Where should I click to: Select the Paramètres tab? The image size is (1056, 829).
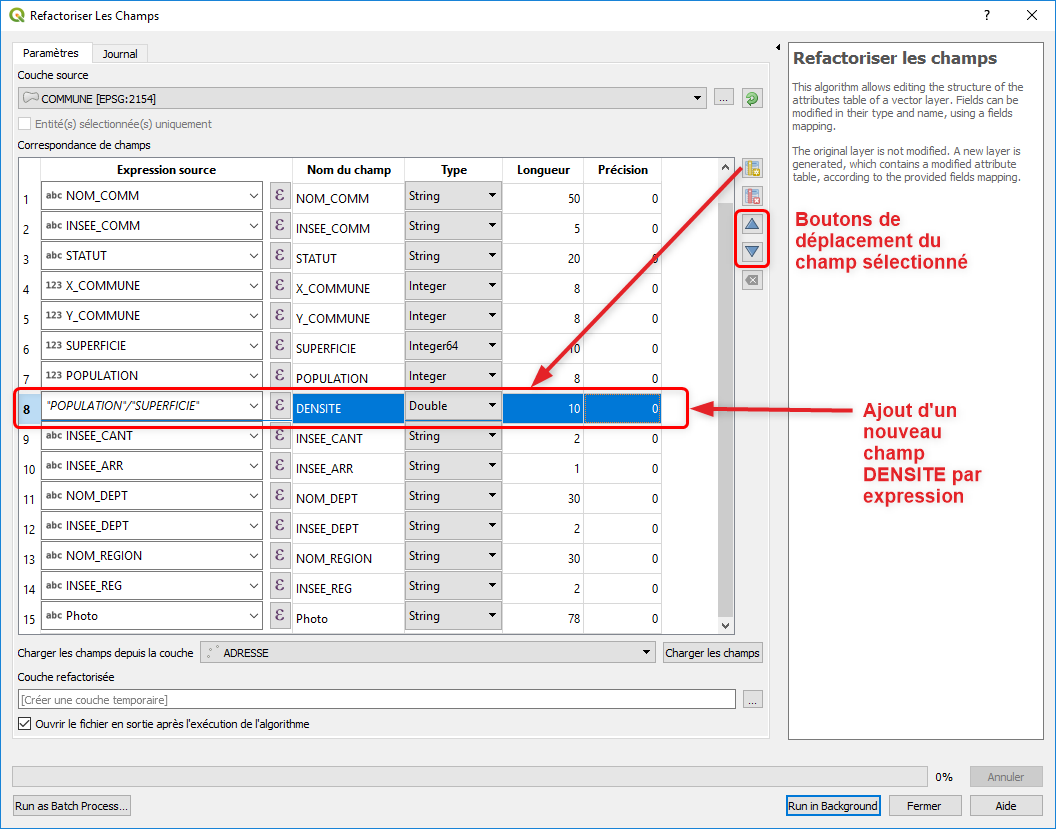point(51,53)
